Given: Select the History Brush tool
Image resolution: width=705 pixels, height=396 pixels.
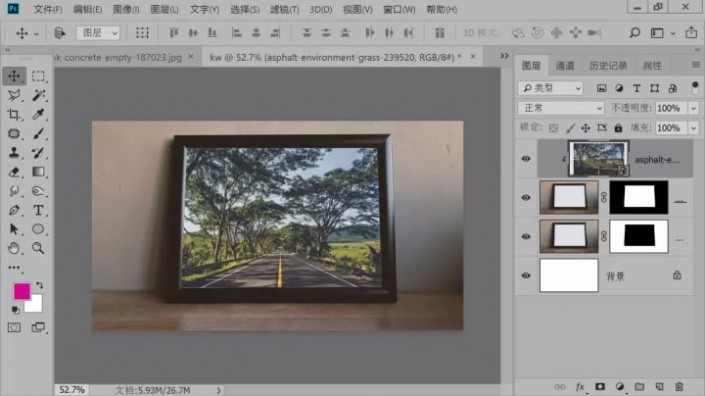Looking at the screenshot, I should point(38,152).
